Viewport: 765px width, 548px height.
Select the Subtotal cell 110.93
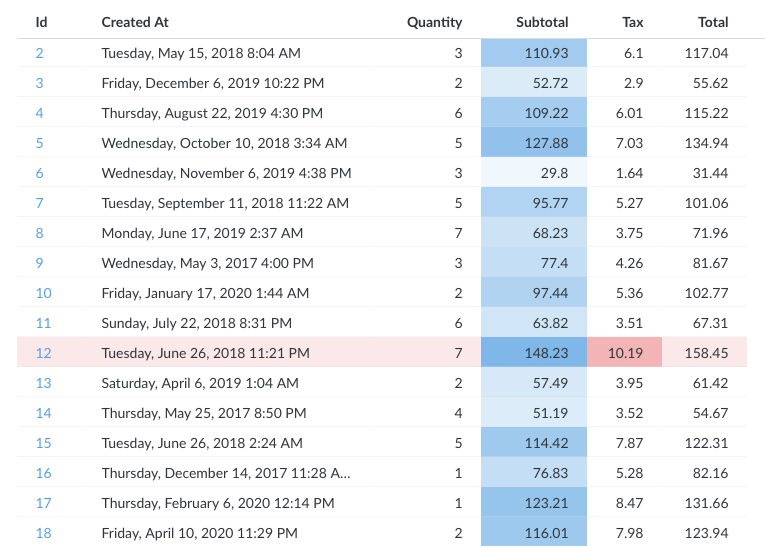point(534,53)
